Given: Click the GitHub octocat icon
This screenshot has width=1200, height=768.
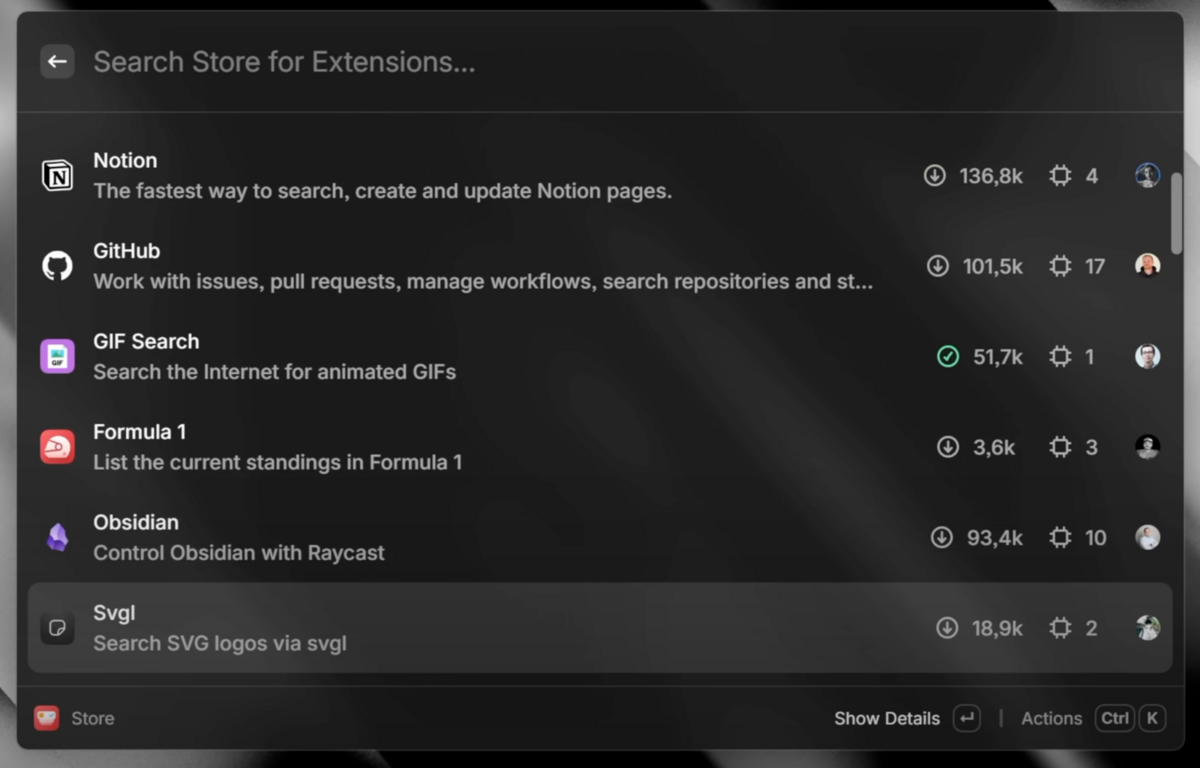Looking at the screenshot, I should point(57,266).
